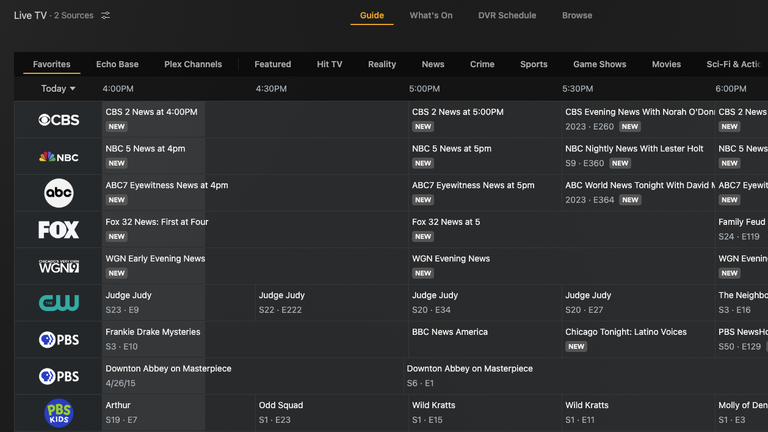Open Judge Judy S22 E222 listing

pyautogui.click(x=332, y=303)
